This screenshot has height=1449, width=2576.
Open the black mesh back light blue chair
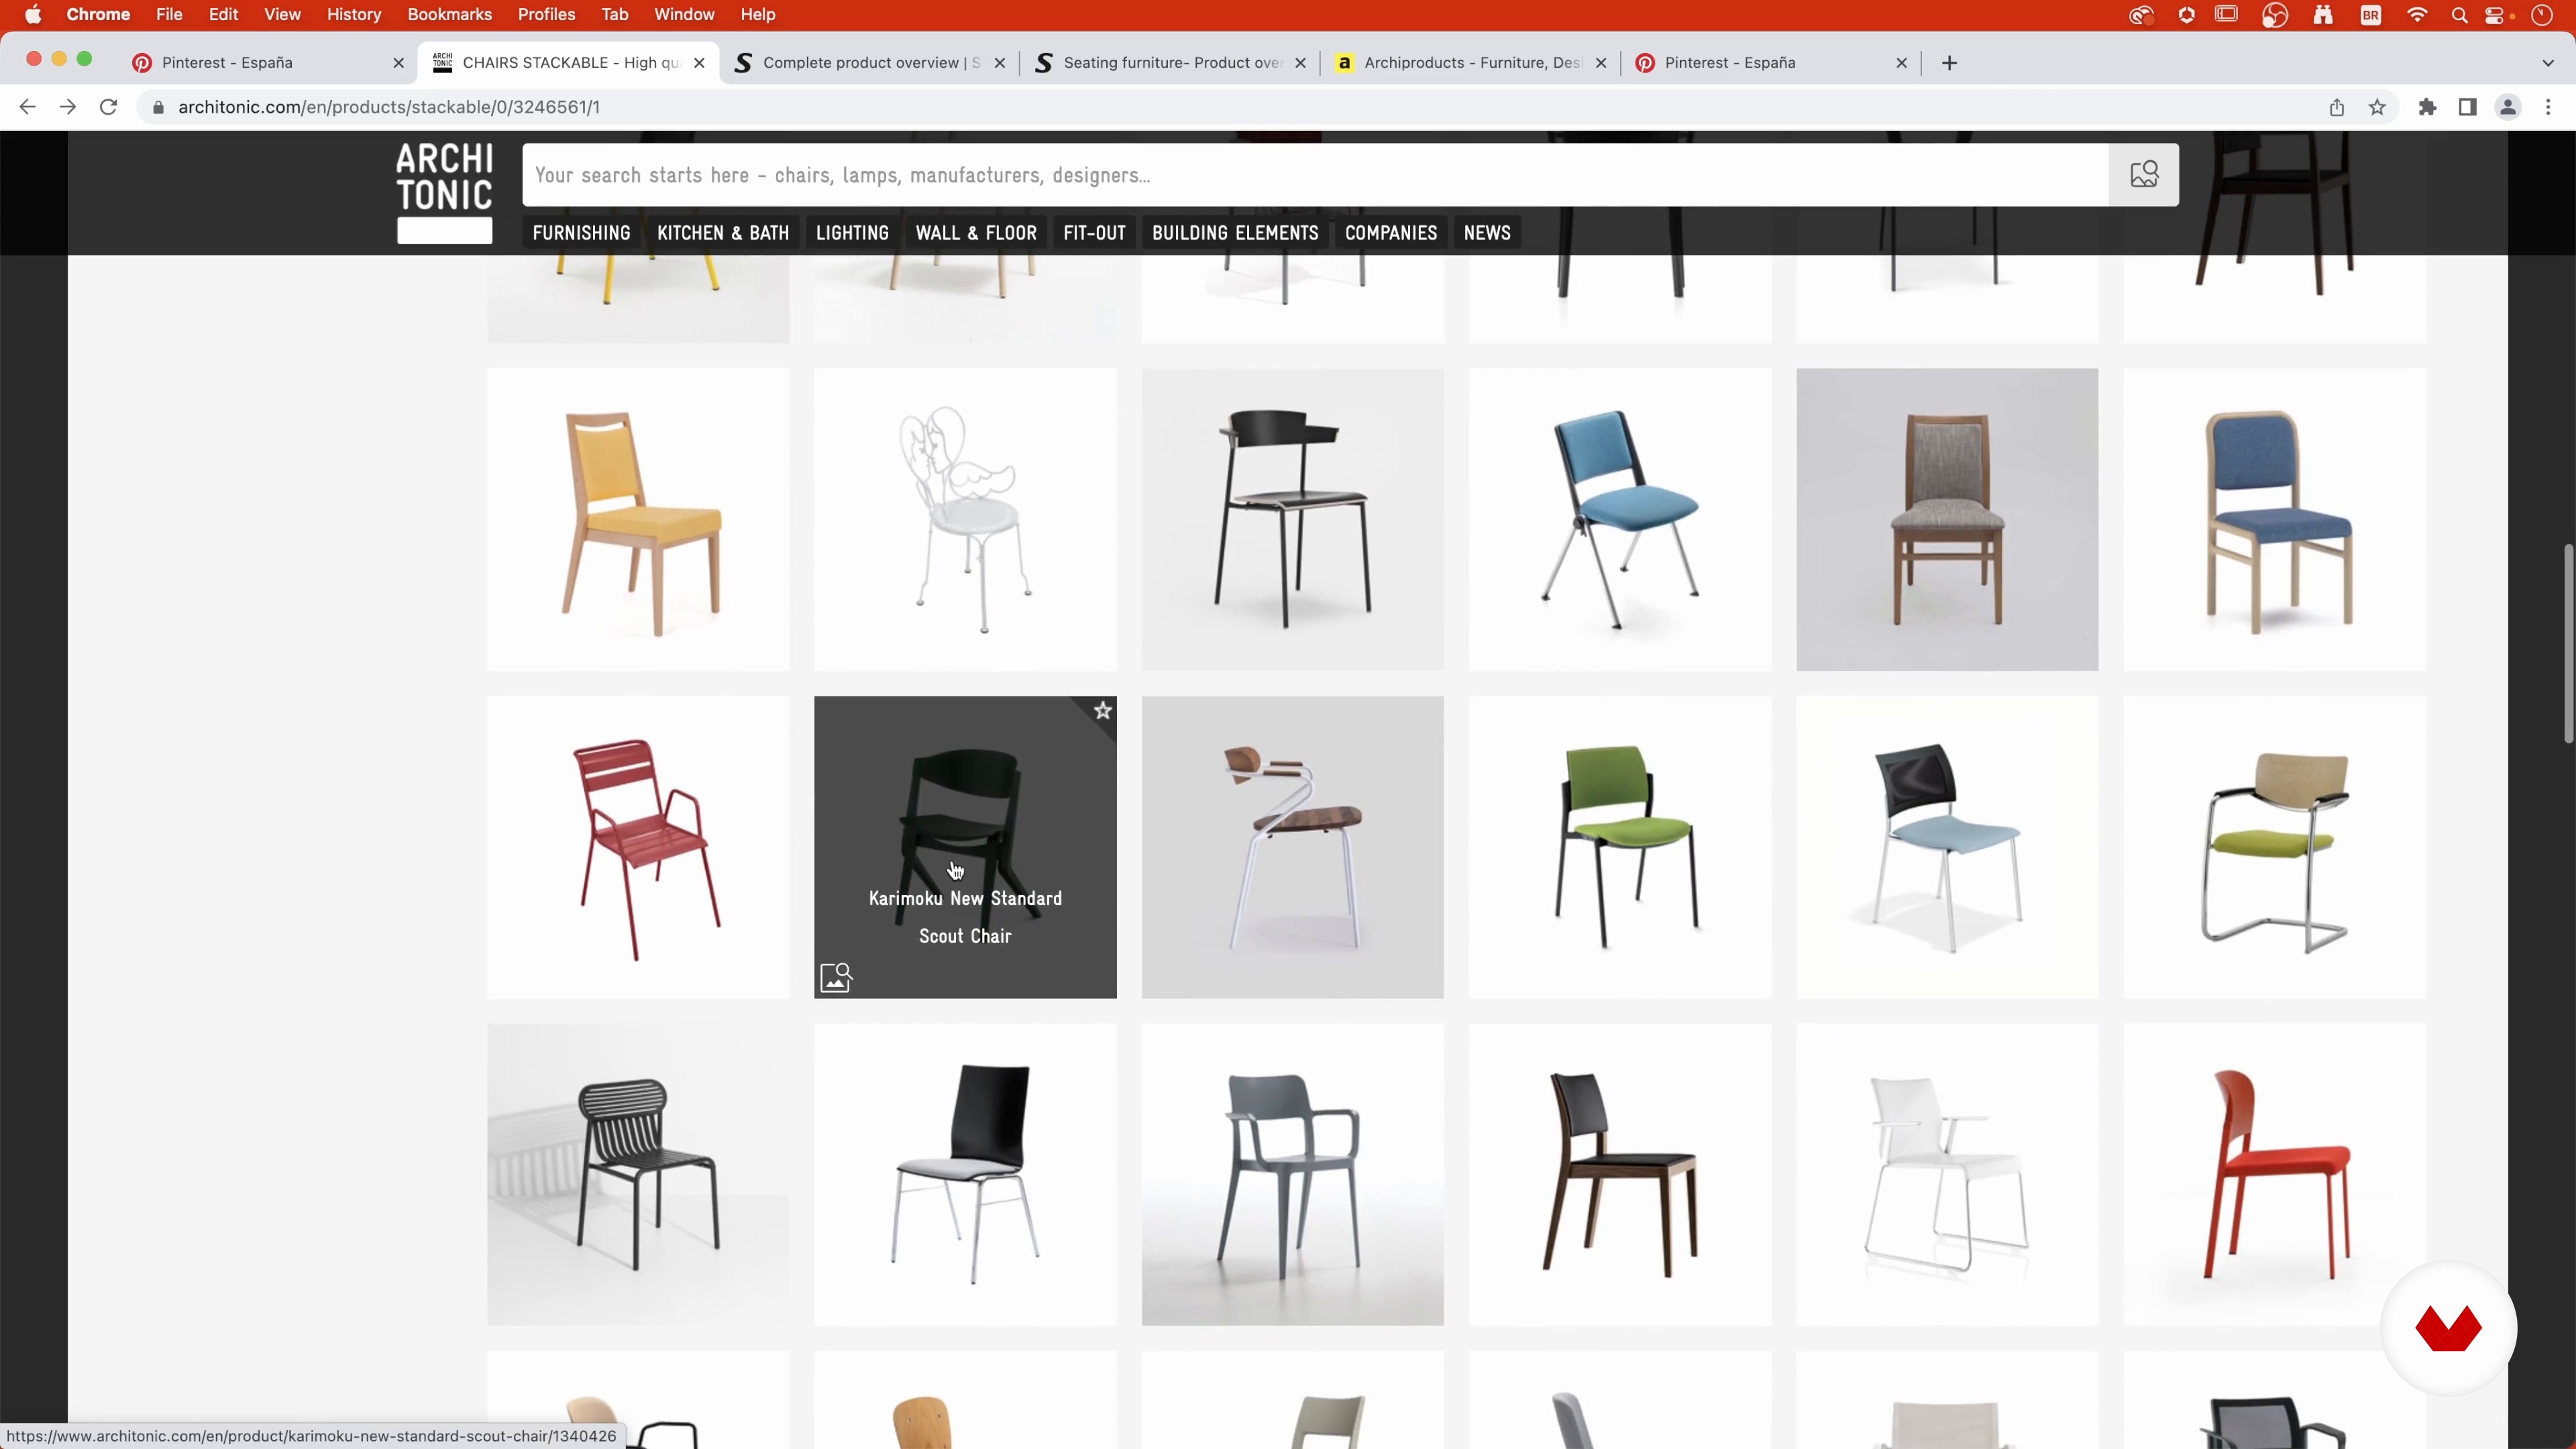(x=1947, y=847)
